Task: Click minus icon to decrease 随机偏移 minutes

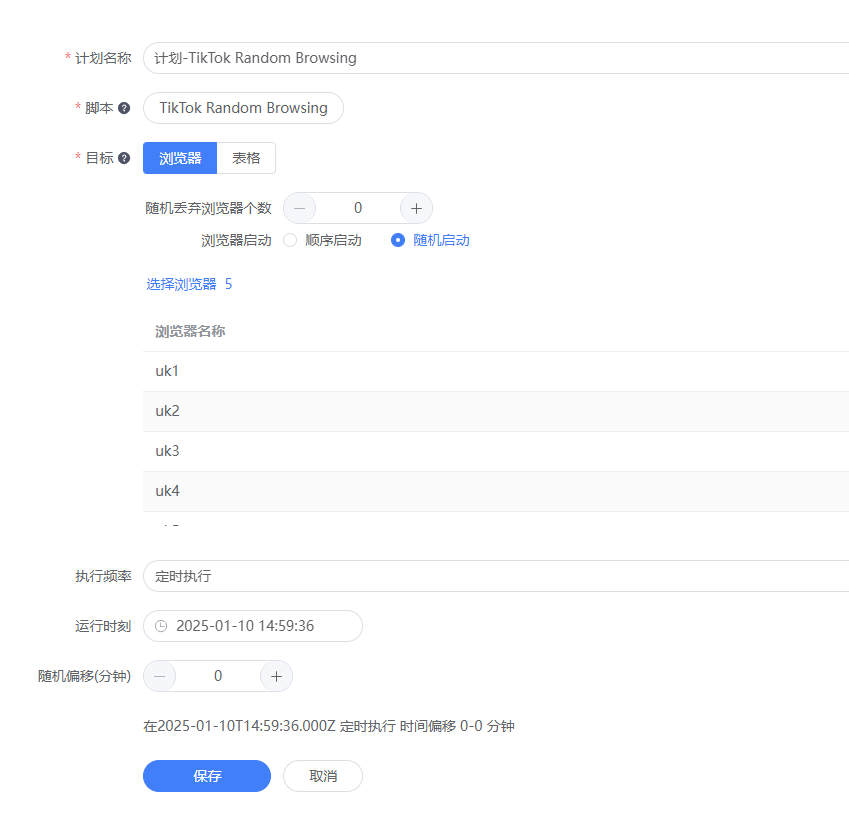Action: [159, 676]
